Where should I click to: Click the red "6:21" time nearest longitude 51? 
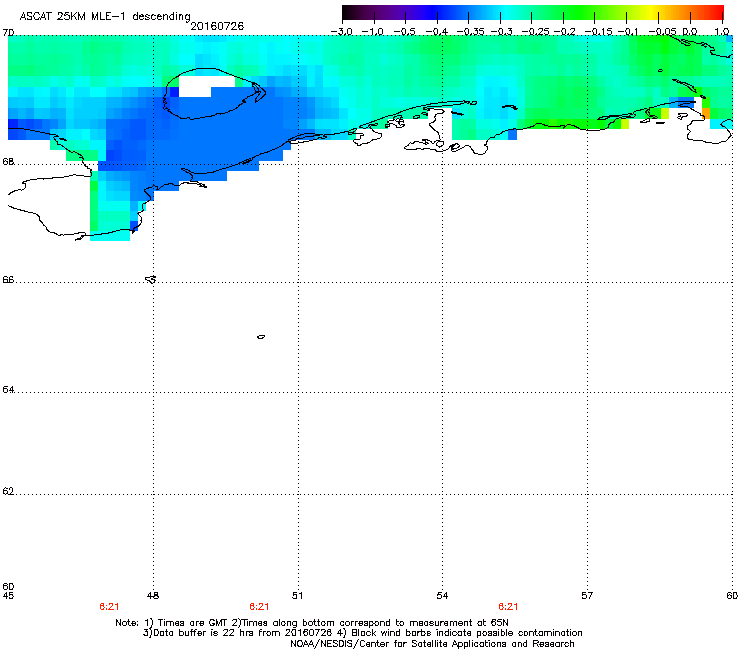[x=259, y=607]
